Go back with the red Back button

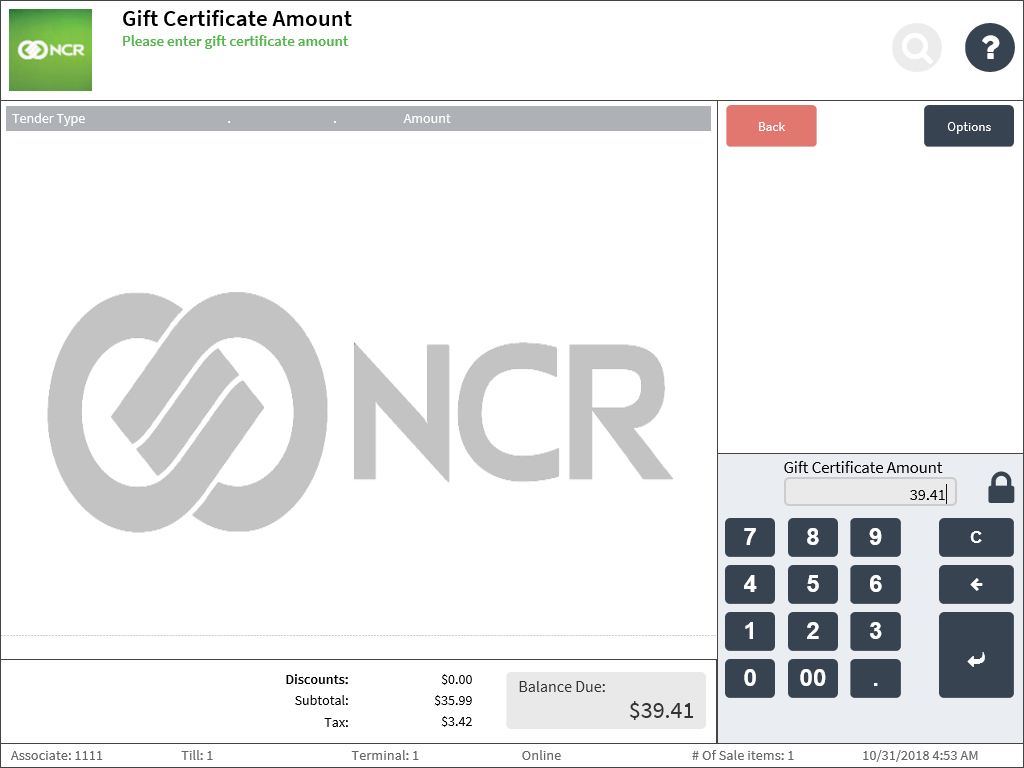pyautogui.click(x=771, y=126)
